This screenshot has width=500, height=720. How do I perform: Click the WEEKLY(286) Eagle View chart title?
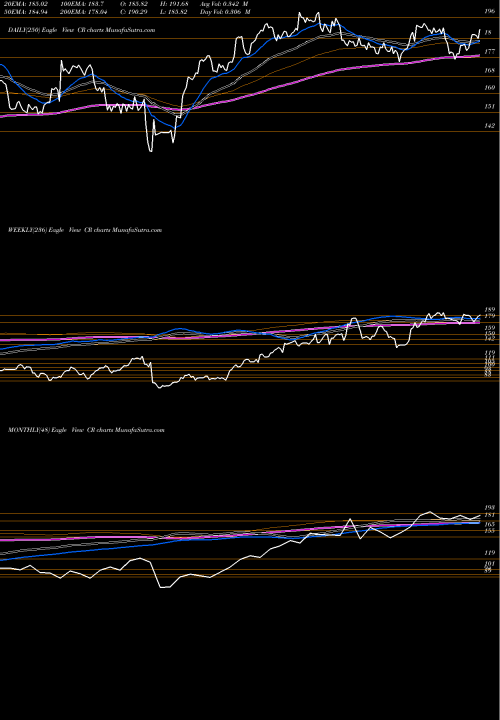pyautogui.click(x=85, y=230)
